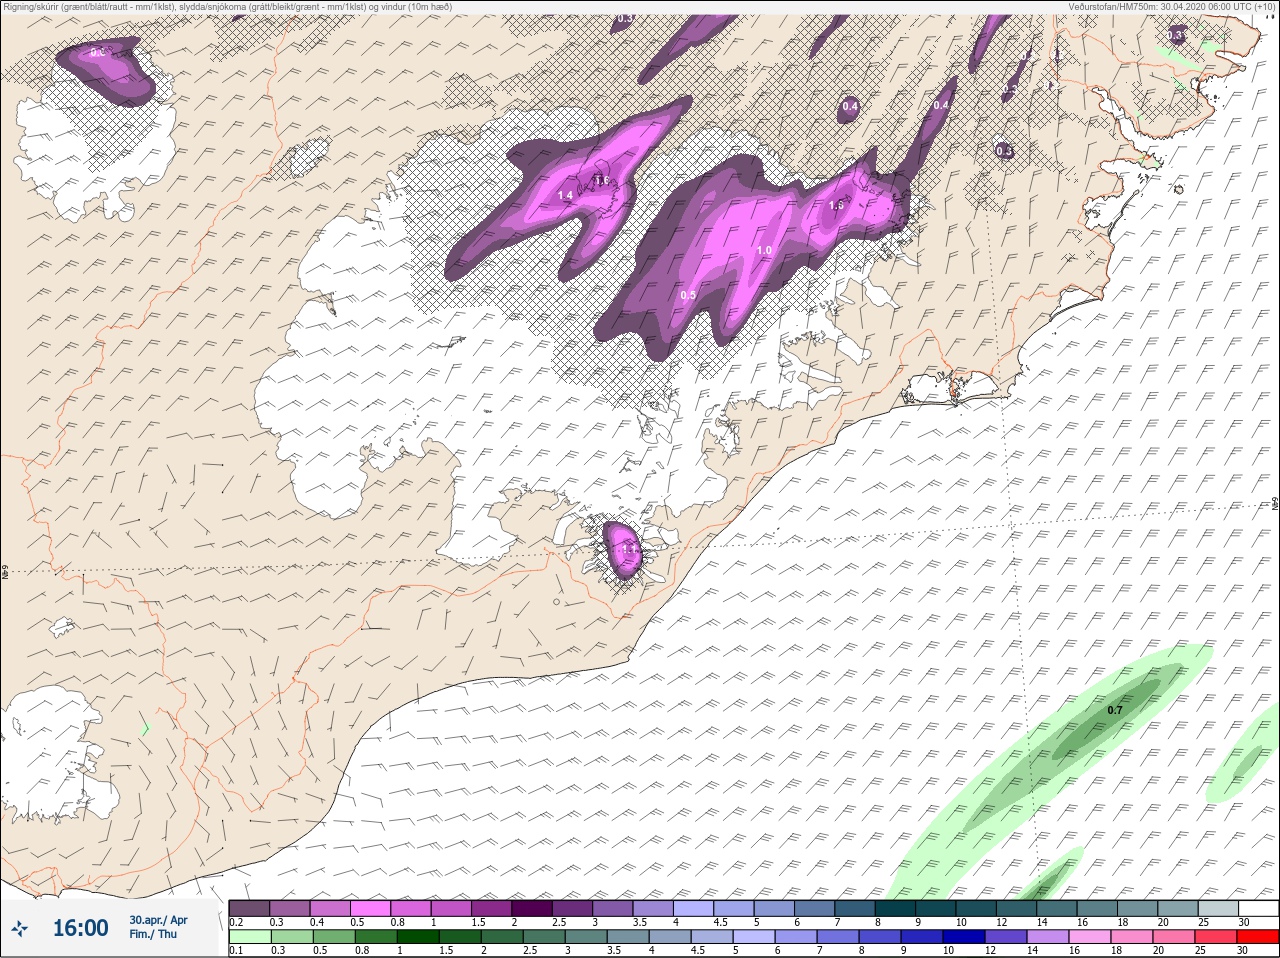Click the 16:00 forecast time display

click(x=80, y=928)
